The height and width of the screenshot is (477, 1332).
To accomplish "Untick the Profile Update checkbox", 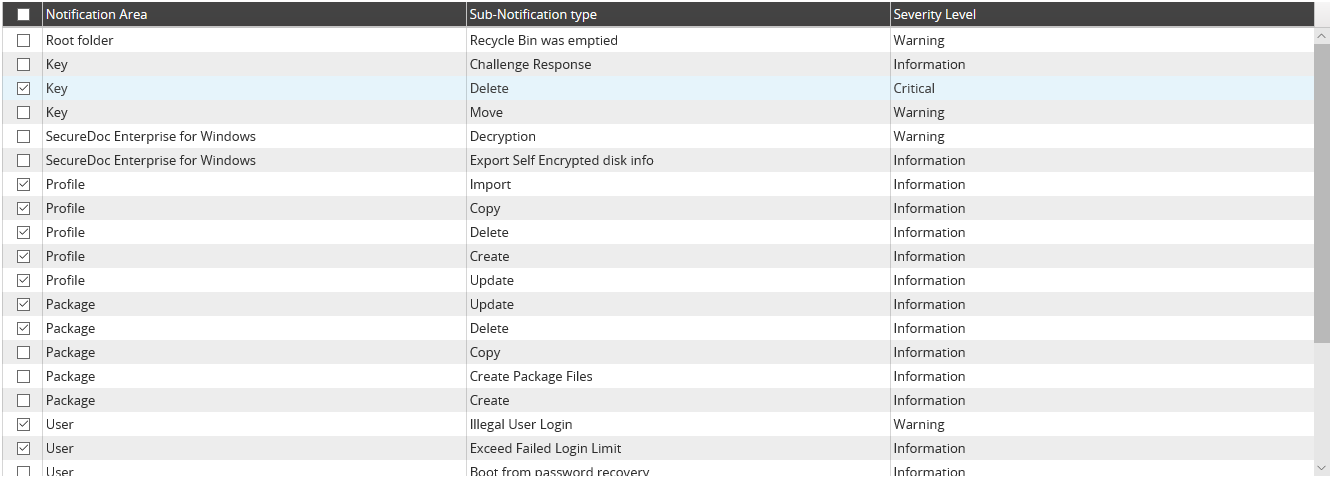I will 24,281.
